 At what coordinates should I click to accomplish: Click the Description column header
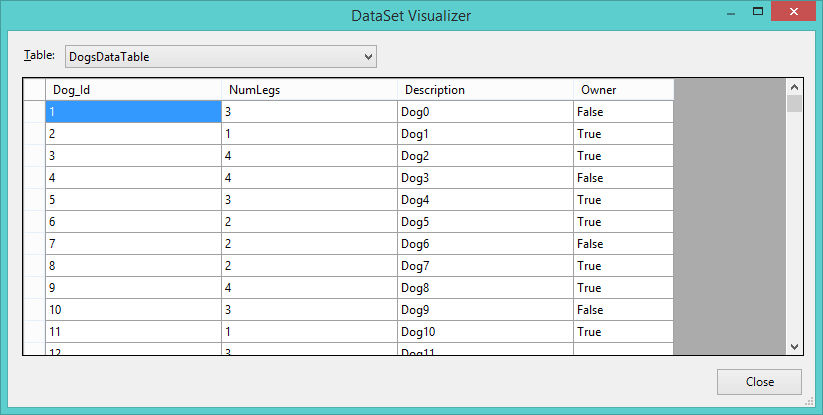485,90
